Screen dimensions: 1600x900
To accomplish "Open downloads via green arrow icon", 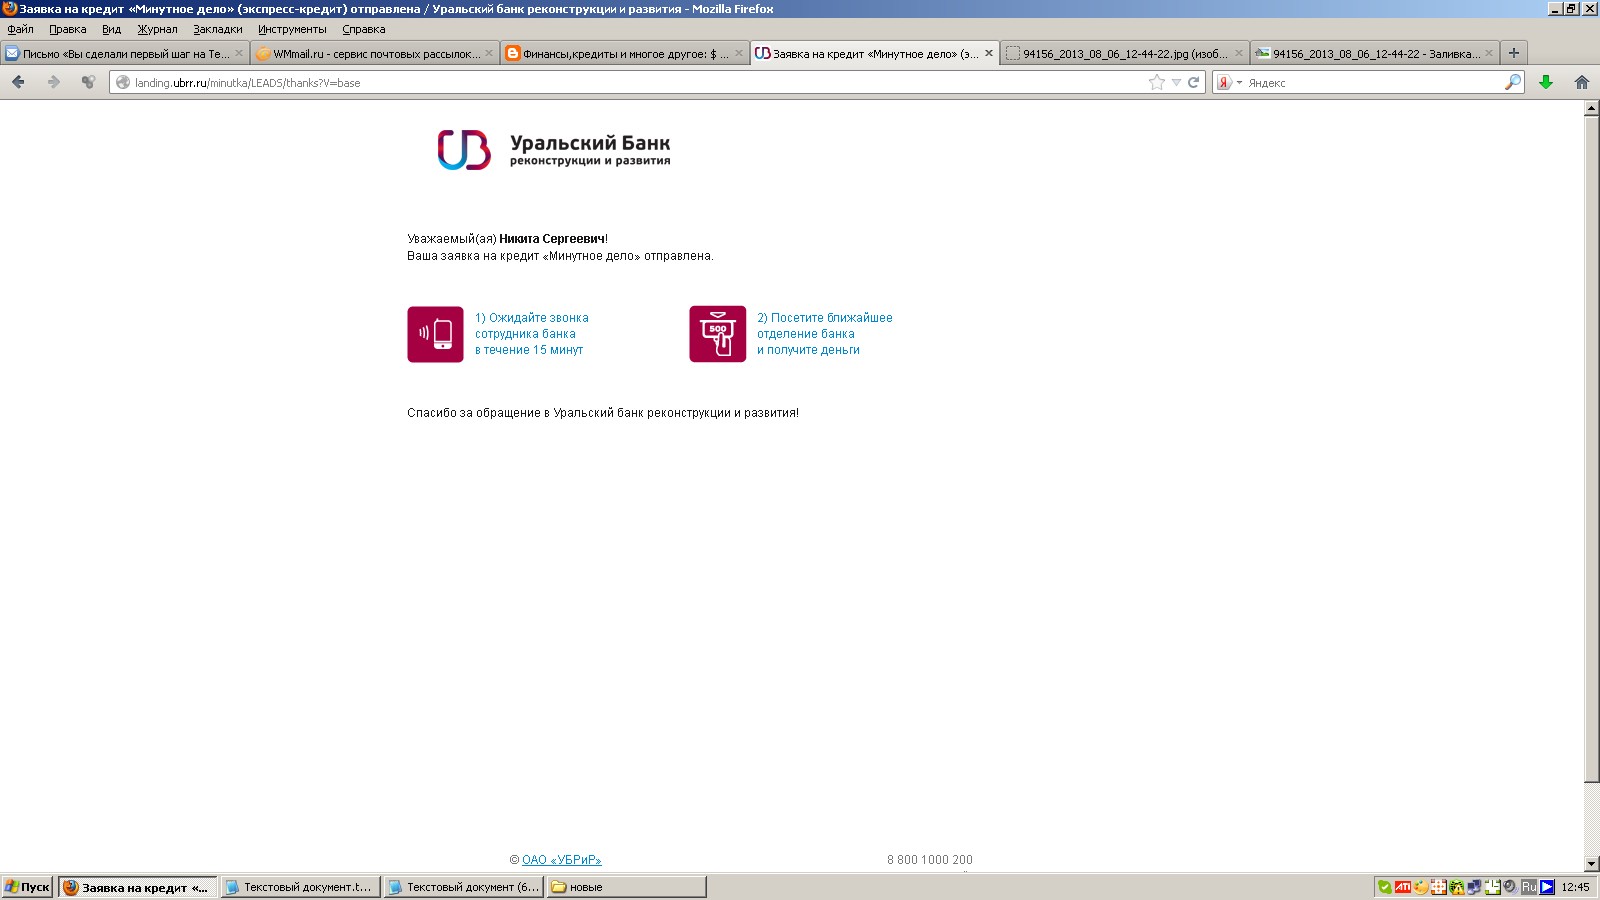I will (x=1546, y=82).
